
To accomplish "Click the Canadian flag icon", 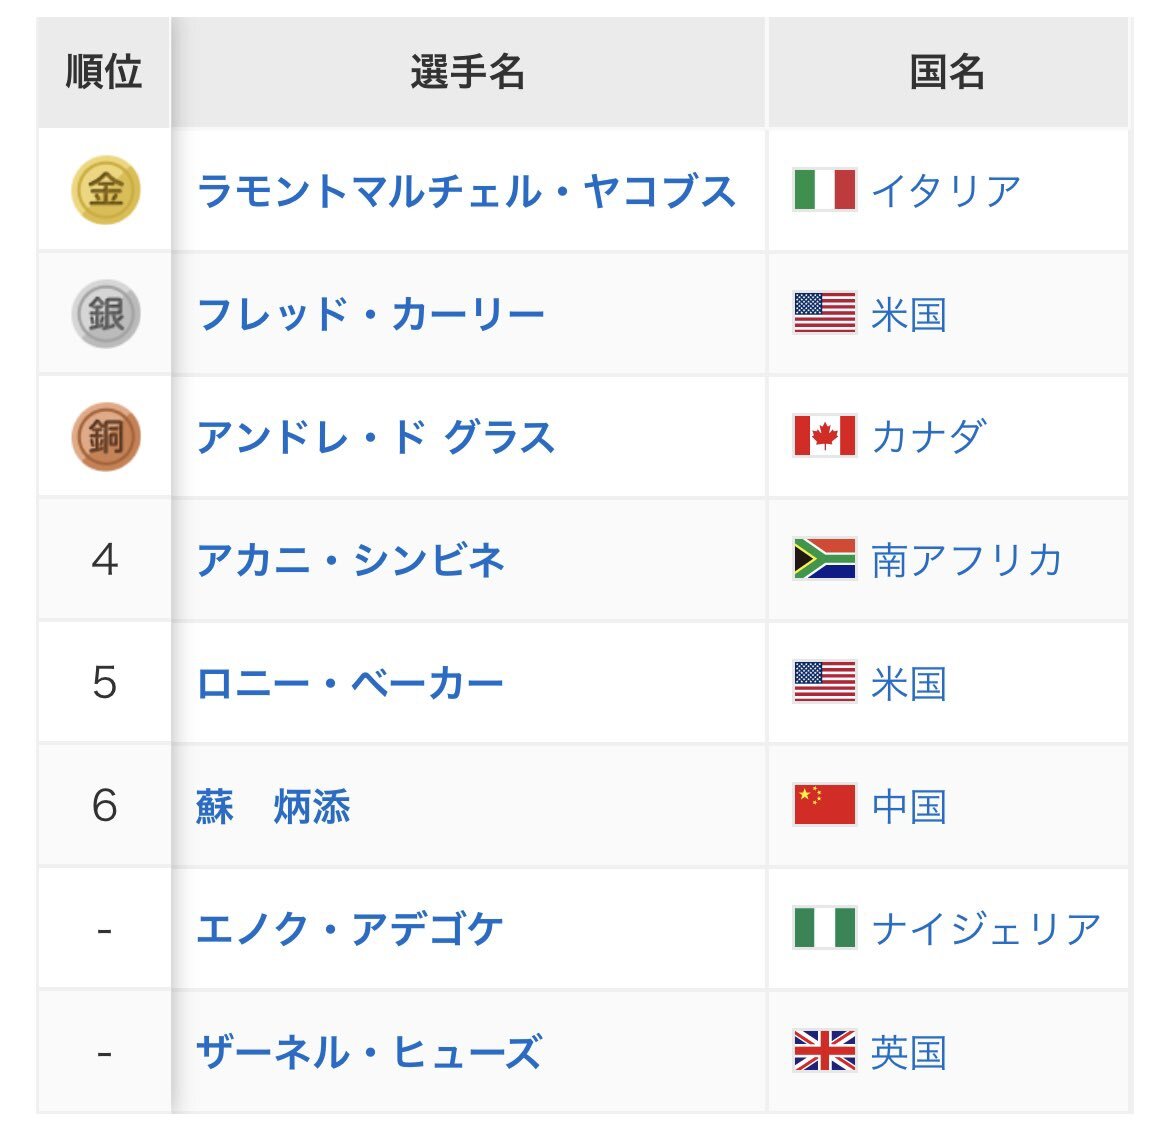I will (824, 436).
